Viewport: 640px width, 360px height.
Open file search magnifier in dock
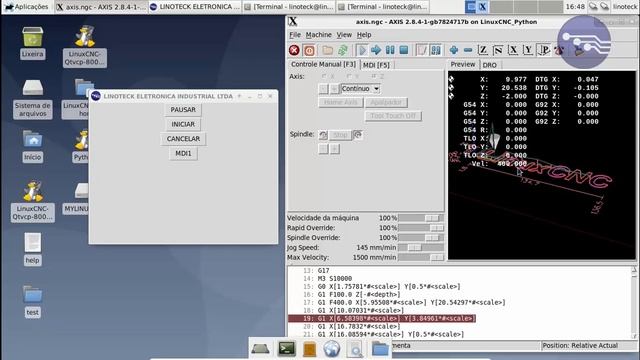tap(355, 349)
